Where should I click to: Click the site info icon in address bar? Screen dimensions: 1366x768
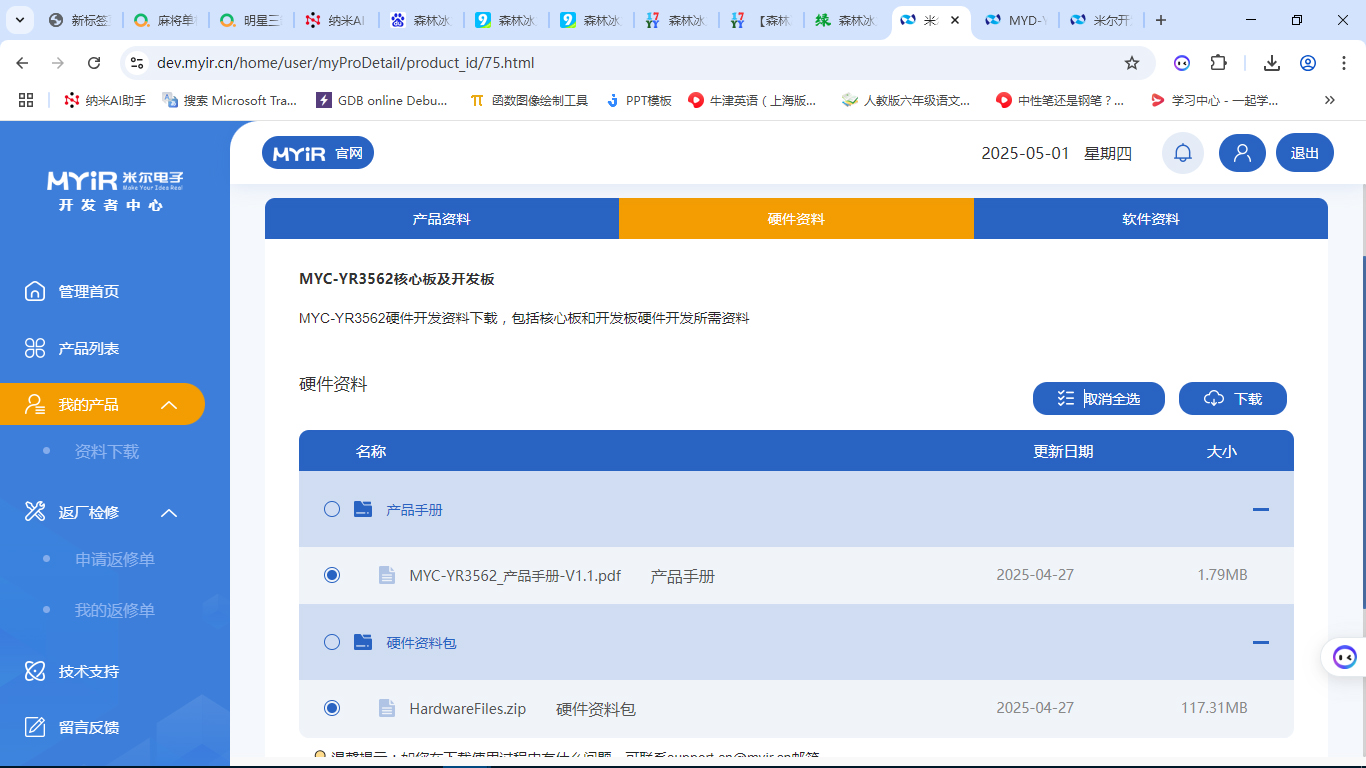coord(138,63)
